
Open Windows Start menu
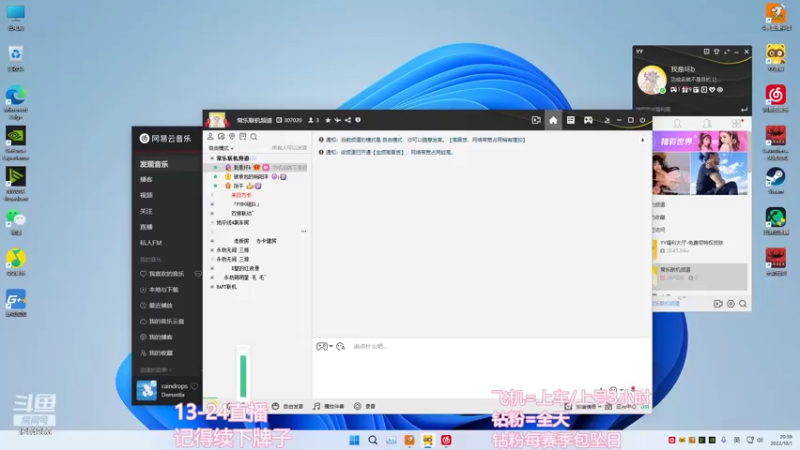click(x=354, y=440)
